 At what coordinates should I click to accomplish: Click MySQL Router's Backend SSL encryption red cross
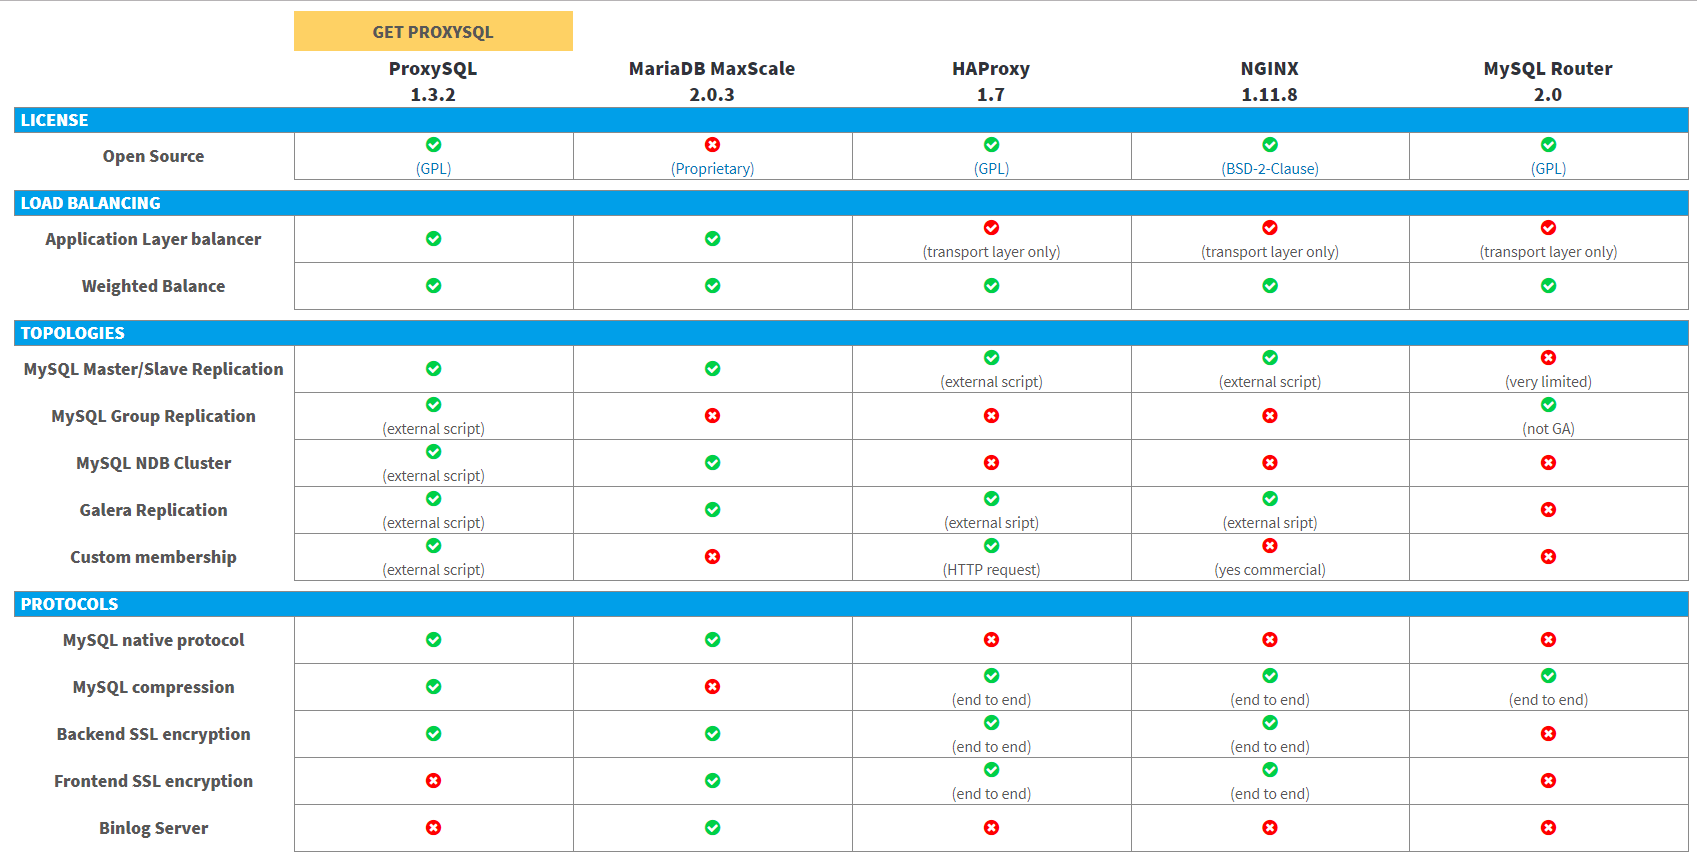coord(1548,734)
